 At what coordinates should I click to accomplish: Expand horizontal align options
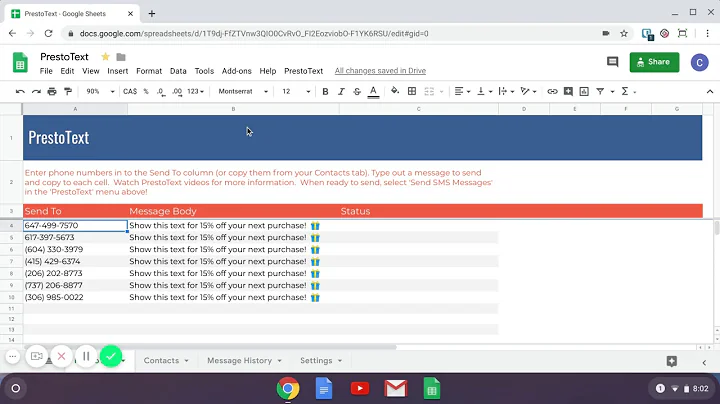tap(462, 91)
